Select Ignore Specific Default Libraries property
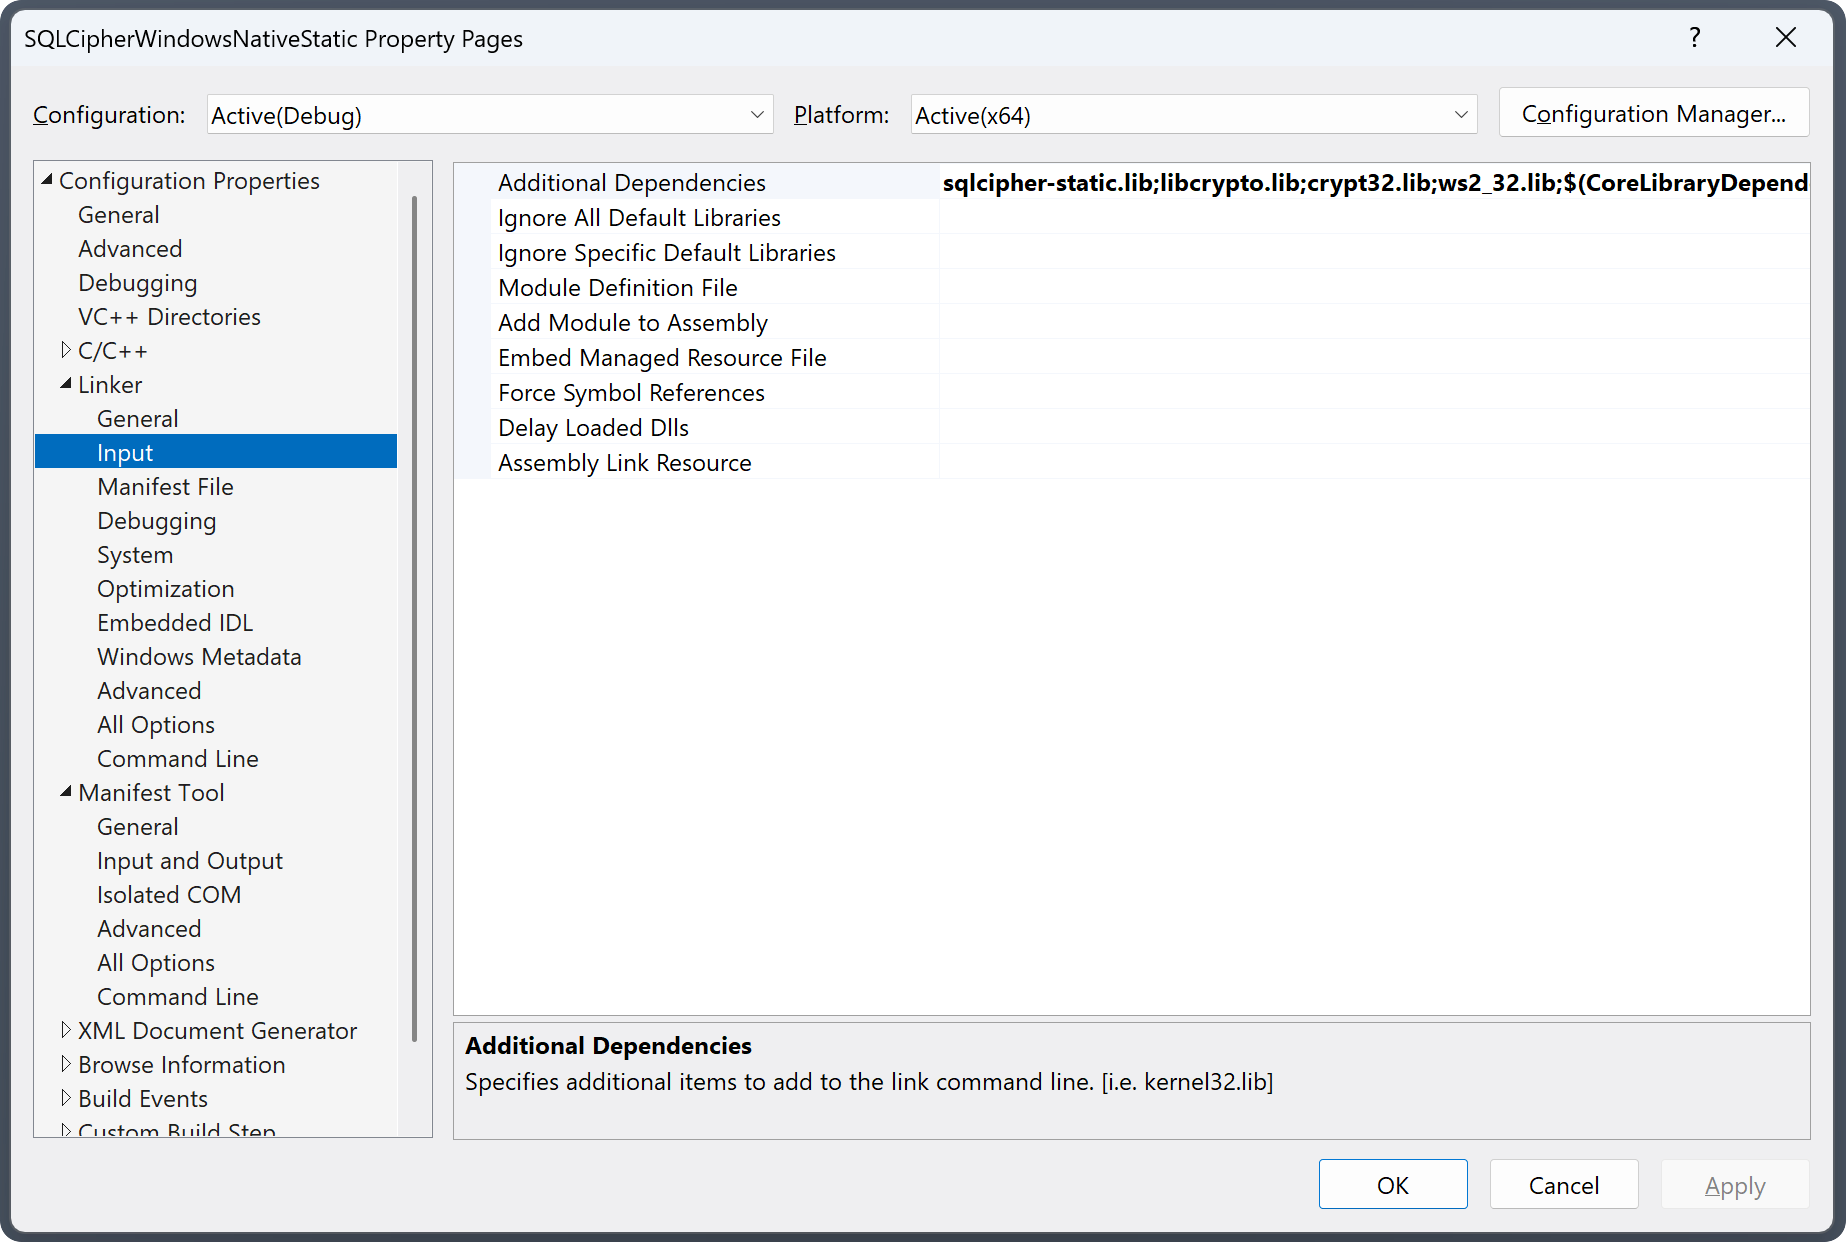1846x1242 pixels. pyautogui.click(x=667, y=253)
